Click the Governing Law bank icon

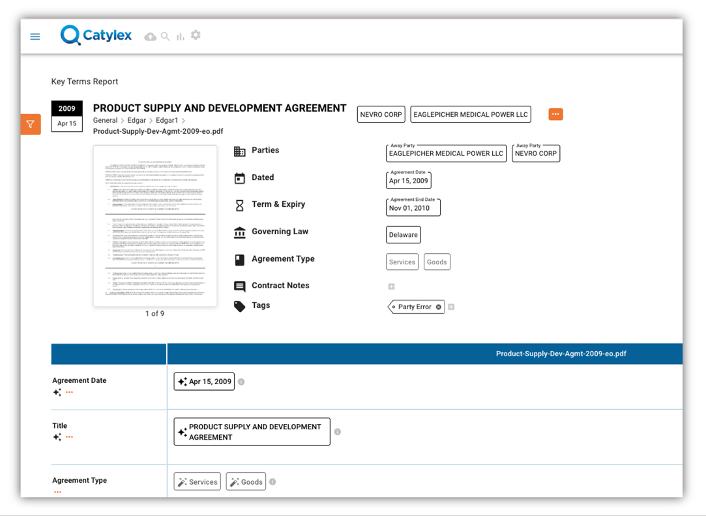click(x=240, y=232)
